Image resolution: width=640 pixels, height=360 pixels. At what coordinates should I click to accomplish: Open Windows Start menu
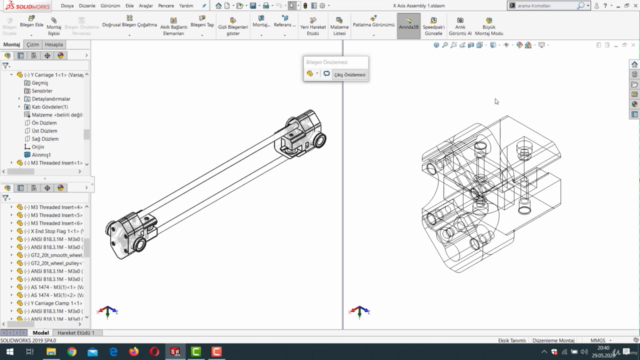pos(9,351)
